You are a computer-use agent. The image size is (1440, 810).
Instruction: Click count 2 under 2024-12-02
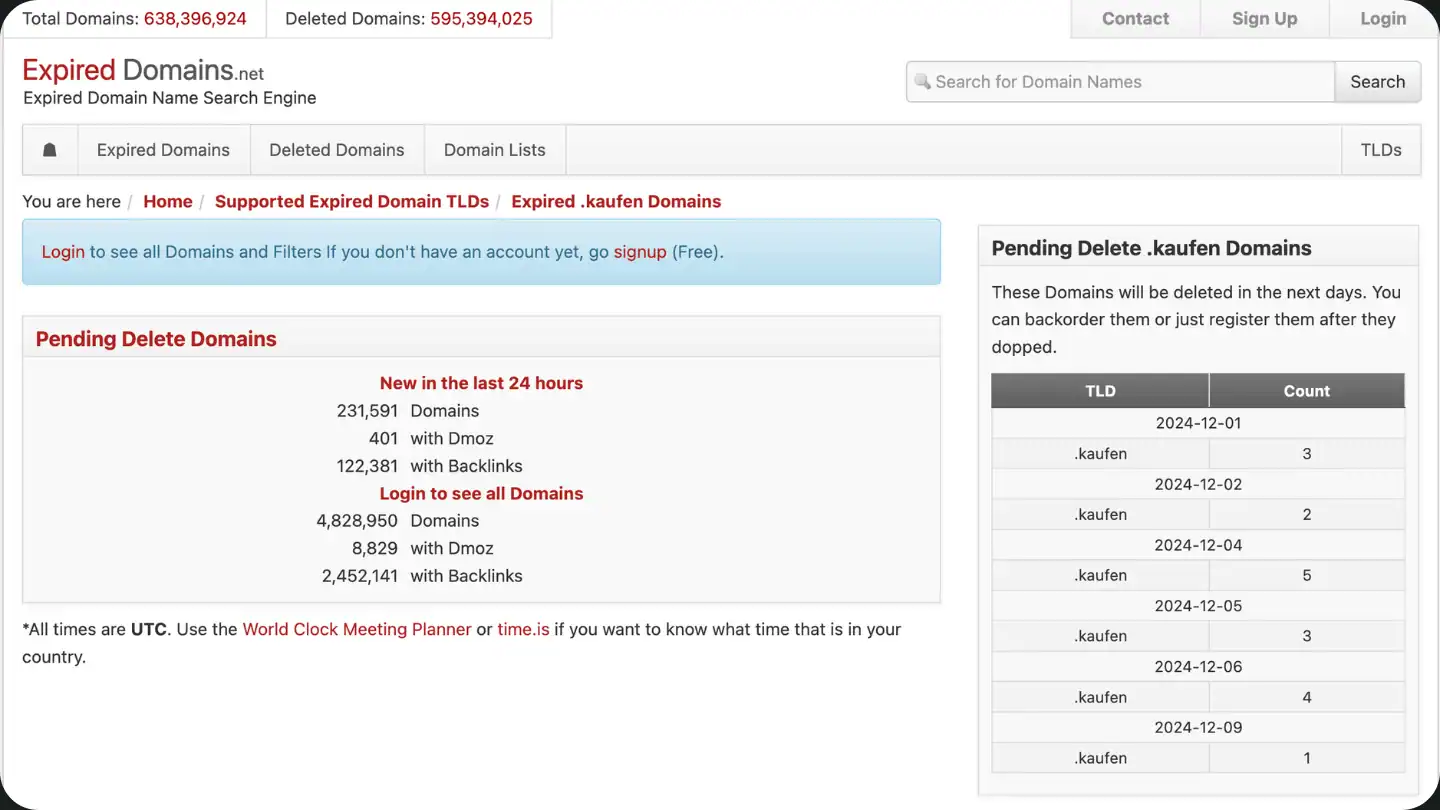[x=1307, y=515]
